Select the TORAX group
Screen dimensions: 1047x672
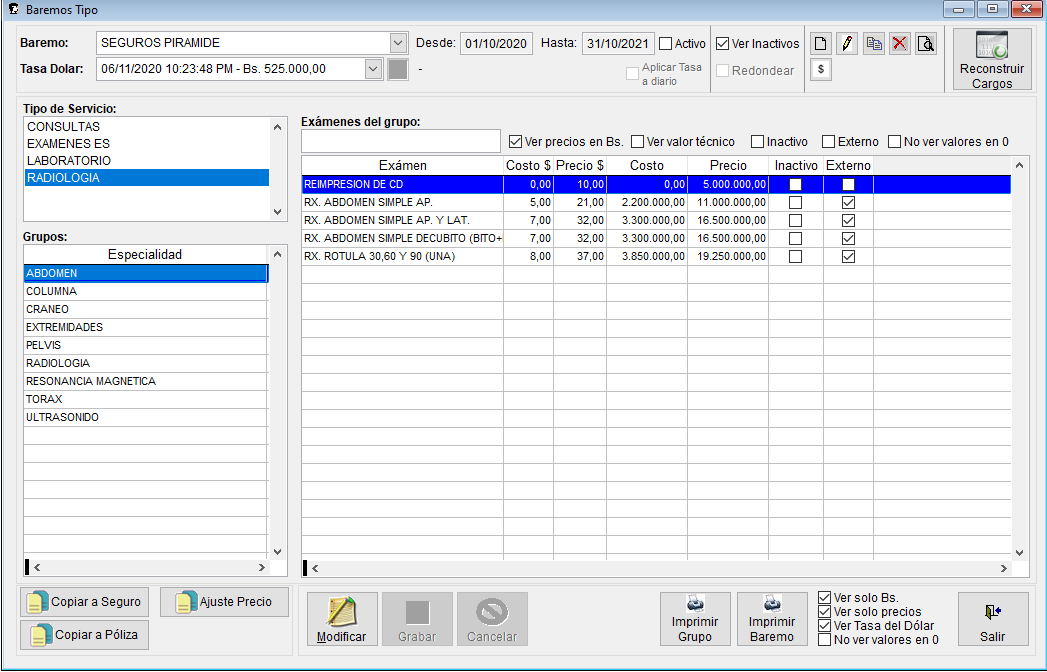(x=146, y=399)
